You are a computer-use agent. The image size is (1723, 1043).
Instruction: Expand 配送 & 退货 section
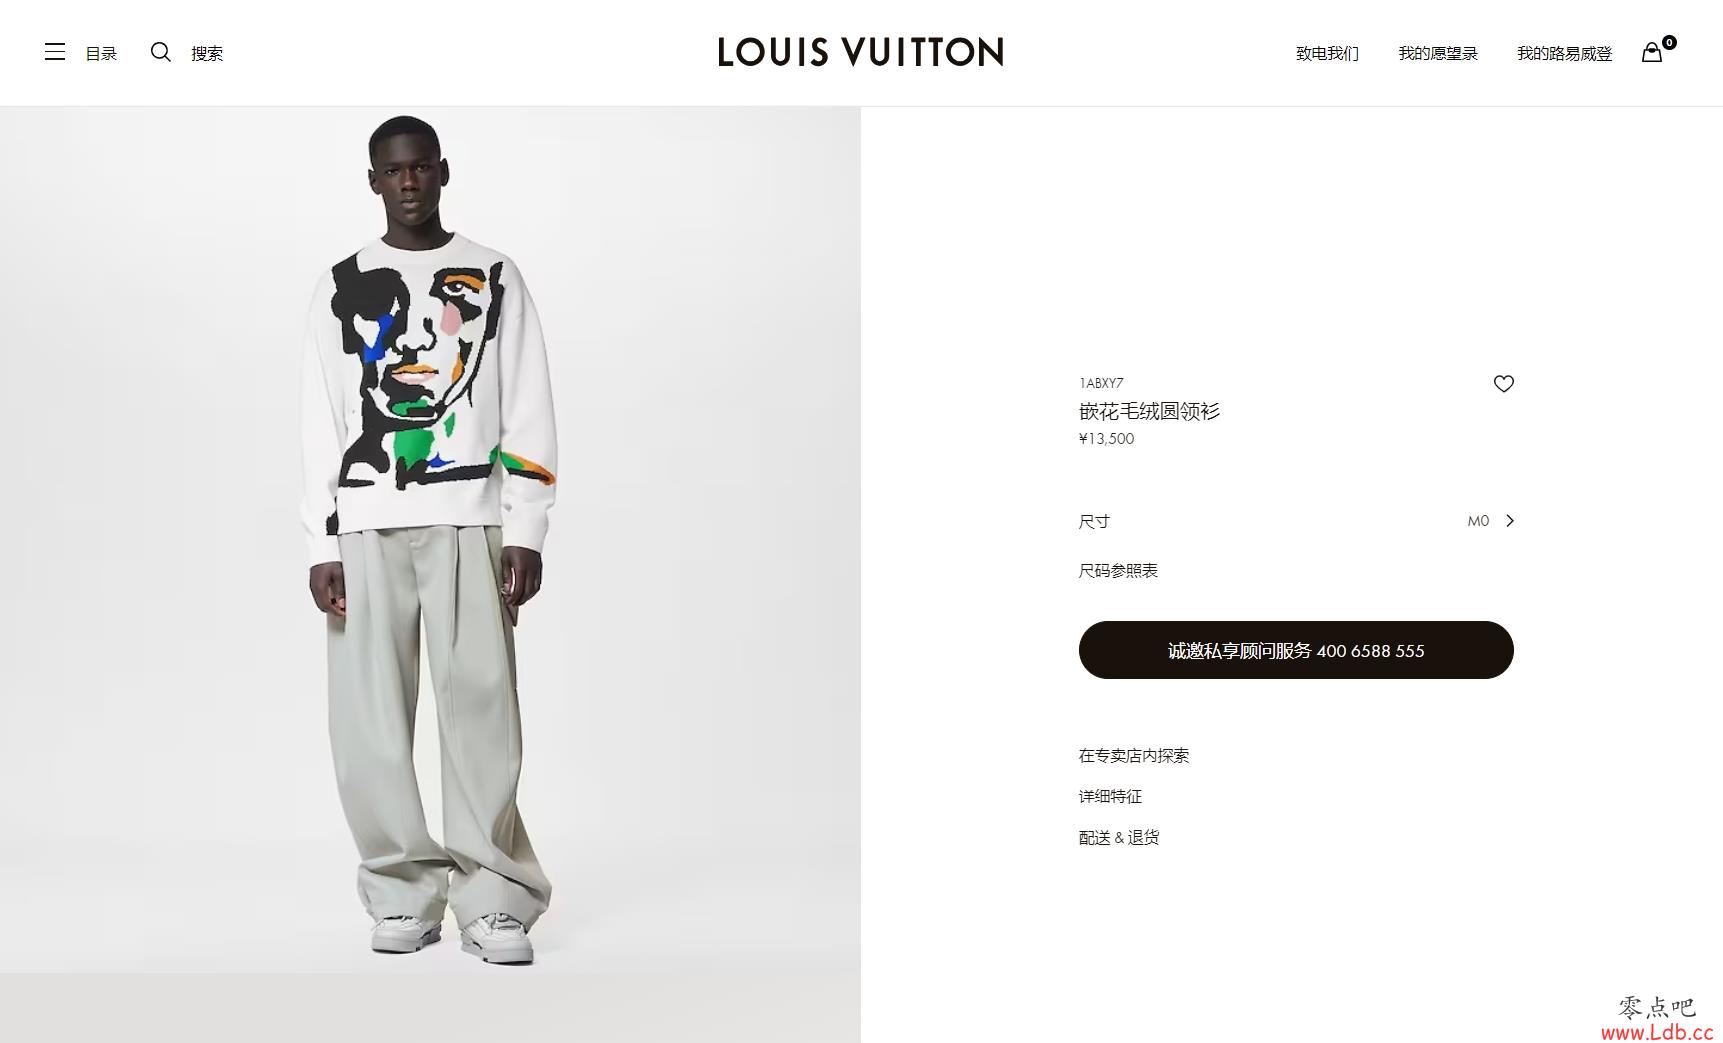(x=1119, y=838)
